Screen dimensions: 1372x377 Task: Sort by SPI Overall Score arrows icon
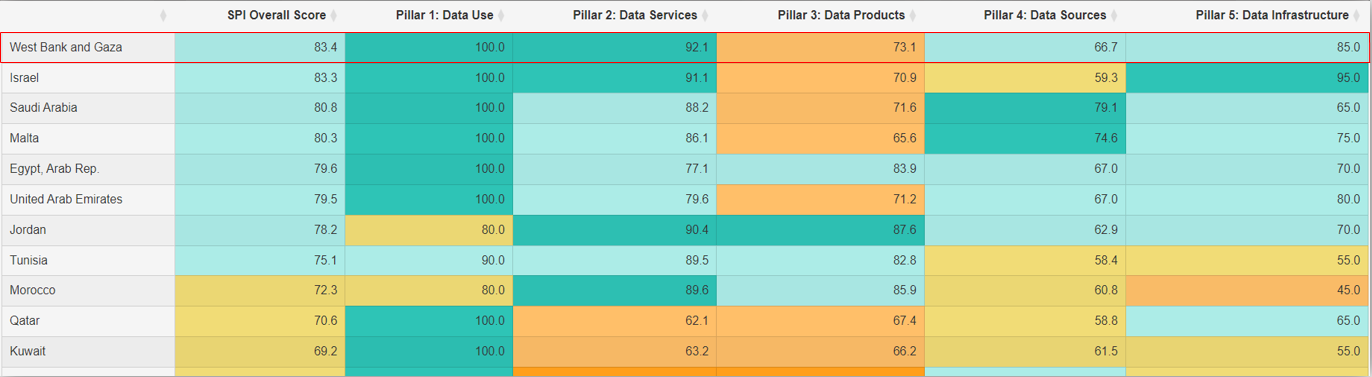tap(335, 16)
